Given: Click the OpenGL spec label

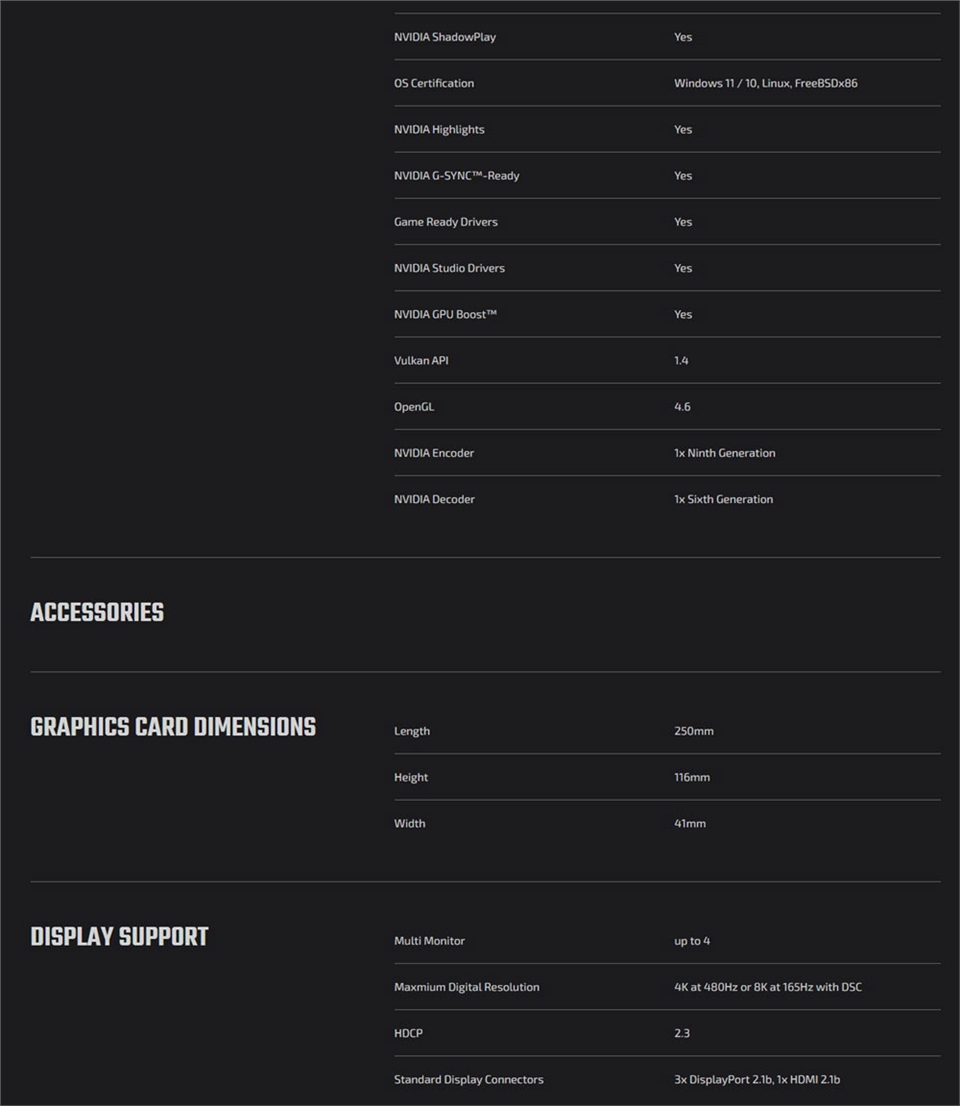Looking at the screenshot, I should click(414, 407).
